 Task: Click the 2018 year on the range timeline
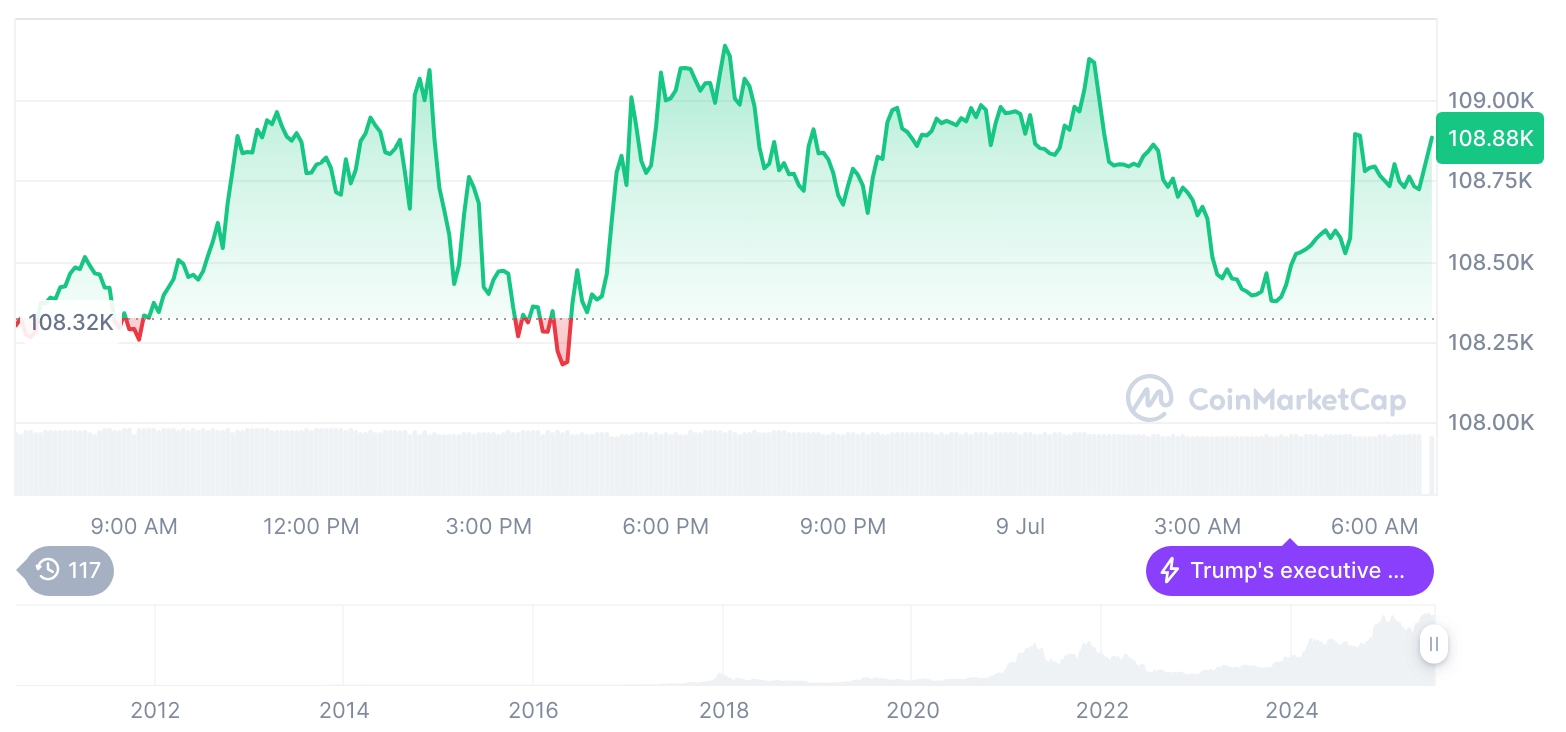pyautogui.click(x=723, y=711)
